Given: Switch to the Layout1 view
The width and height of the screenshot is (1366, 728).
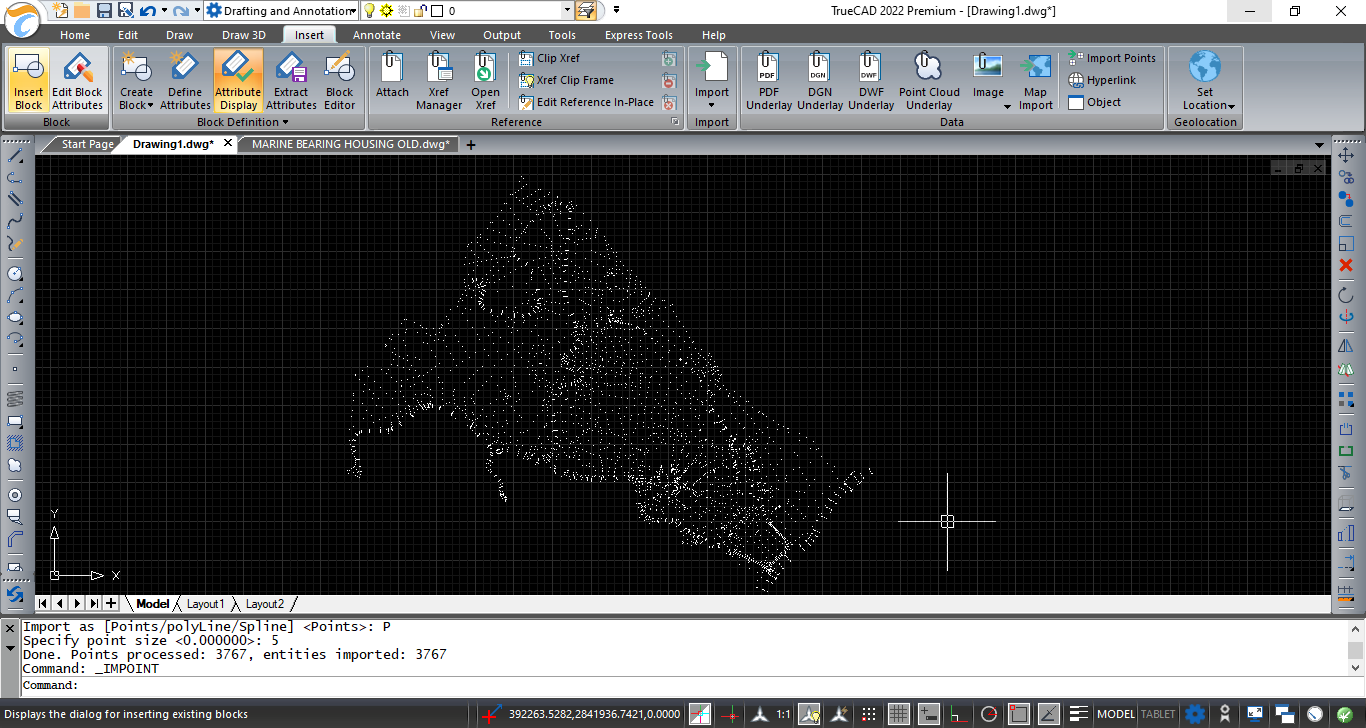Looking at the screenshot, I should [x=206, y=603].
